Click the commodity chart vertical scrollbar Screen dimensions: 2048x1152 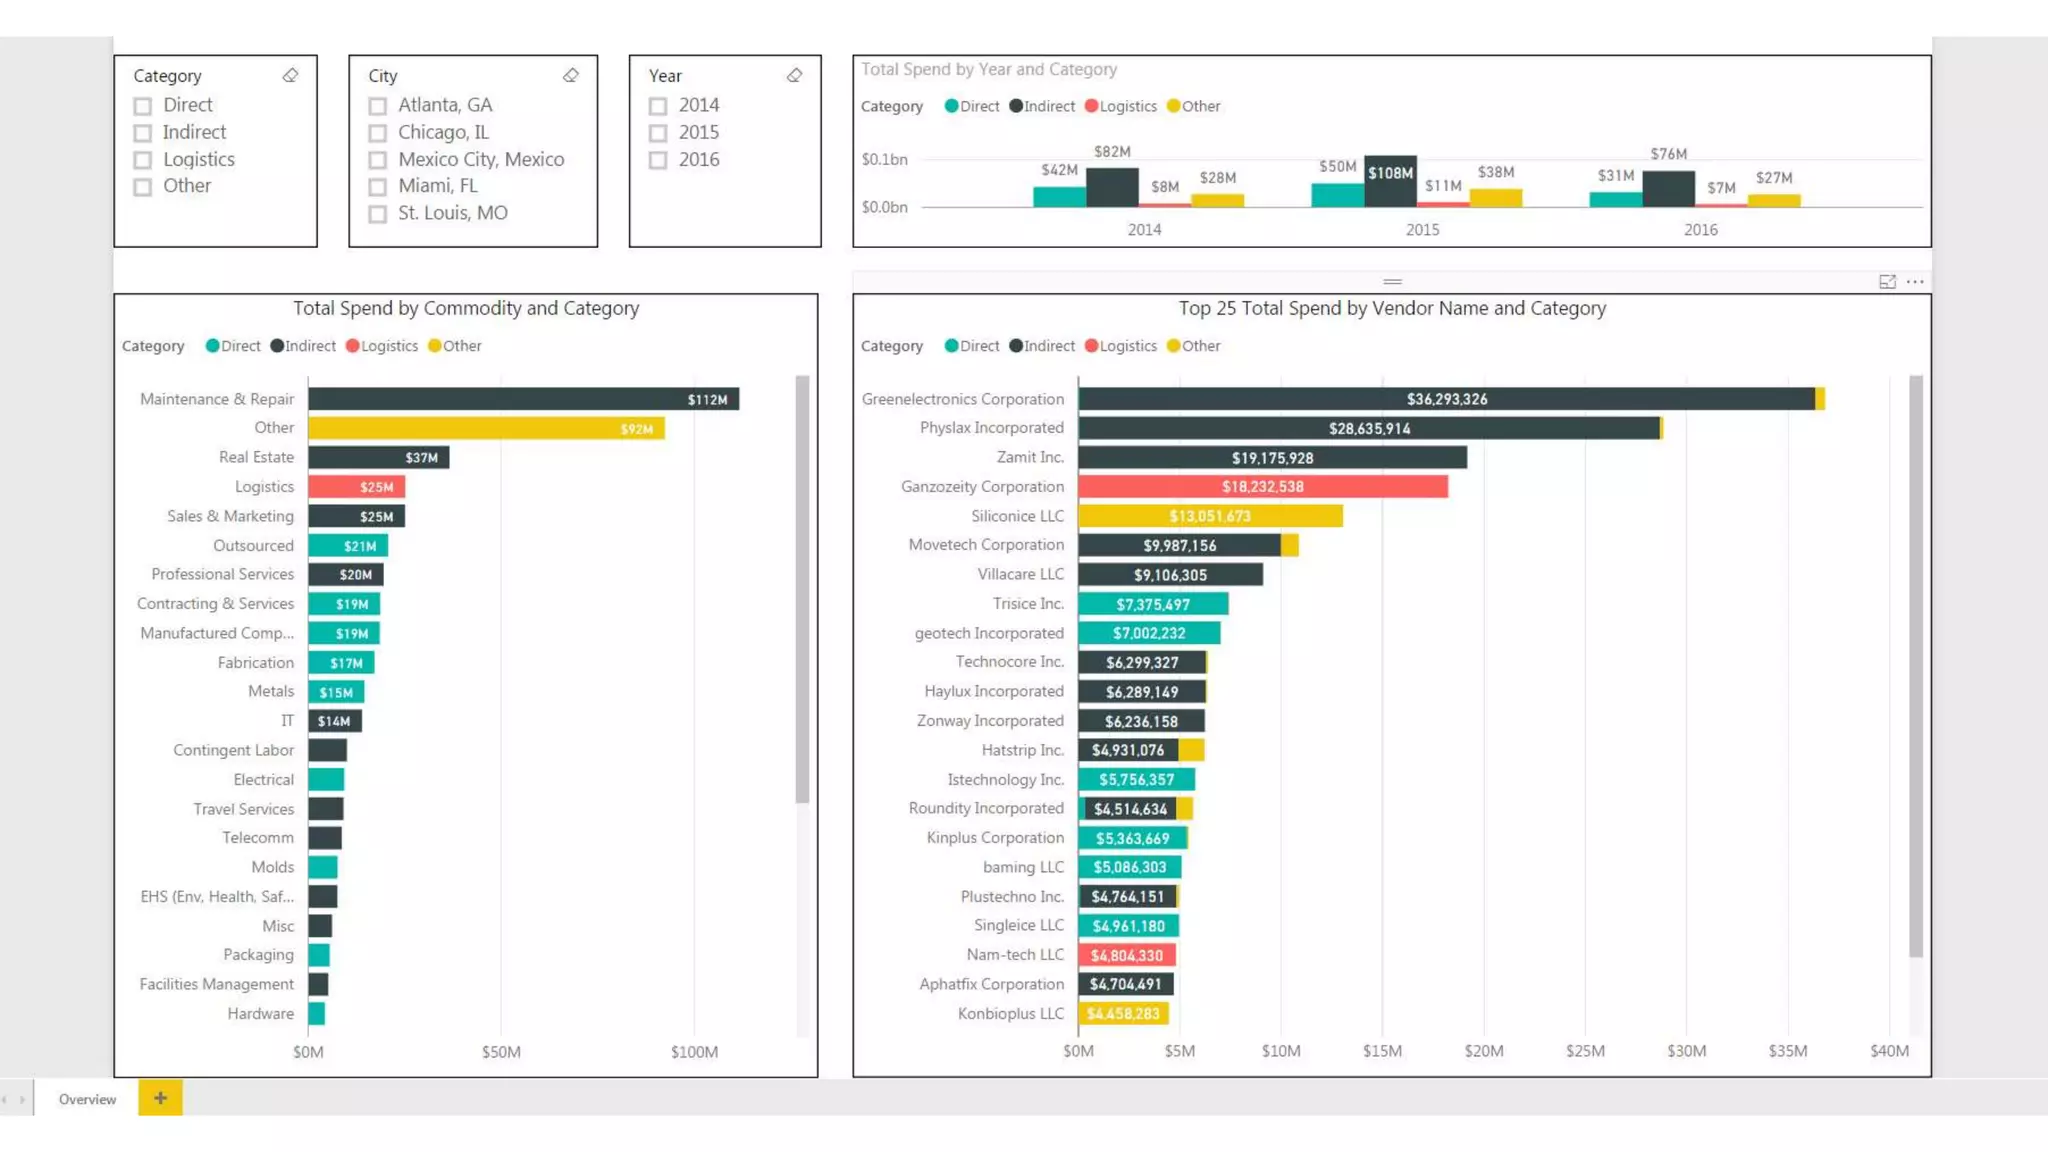tap(802, 588)
